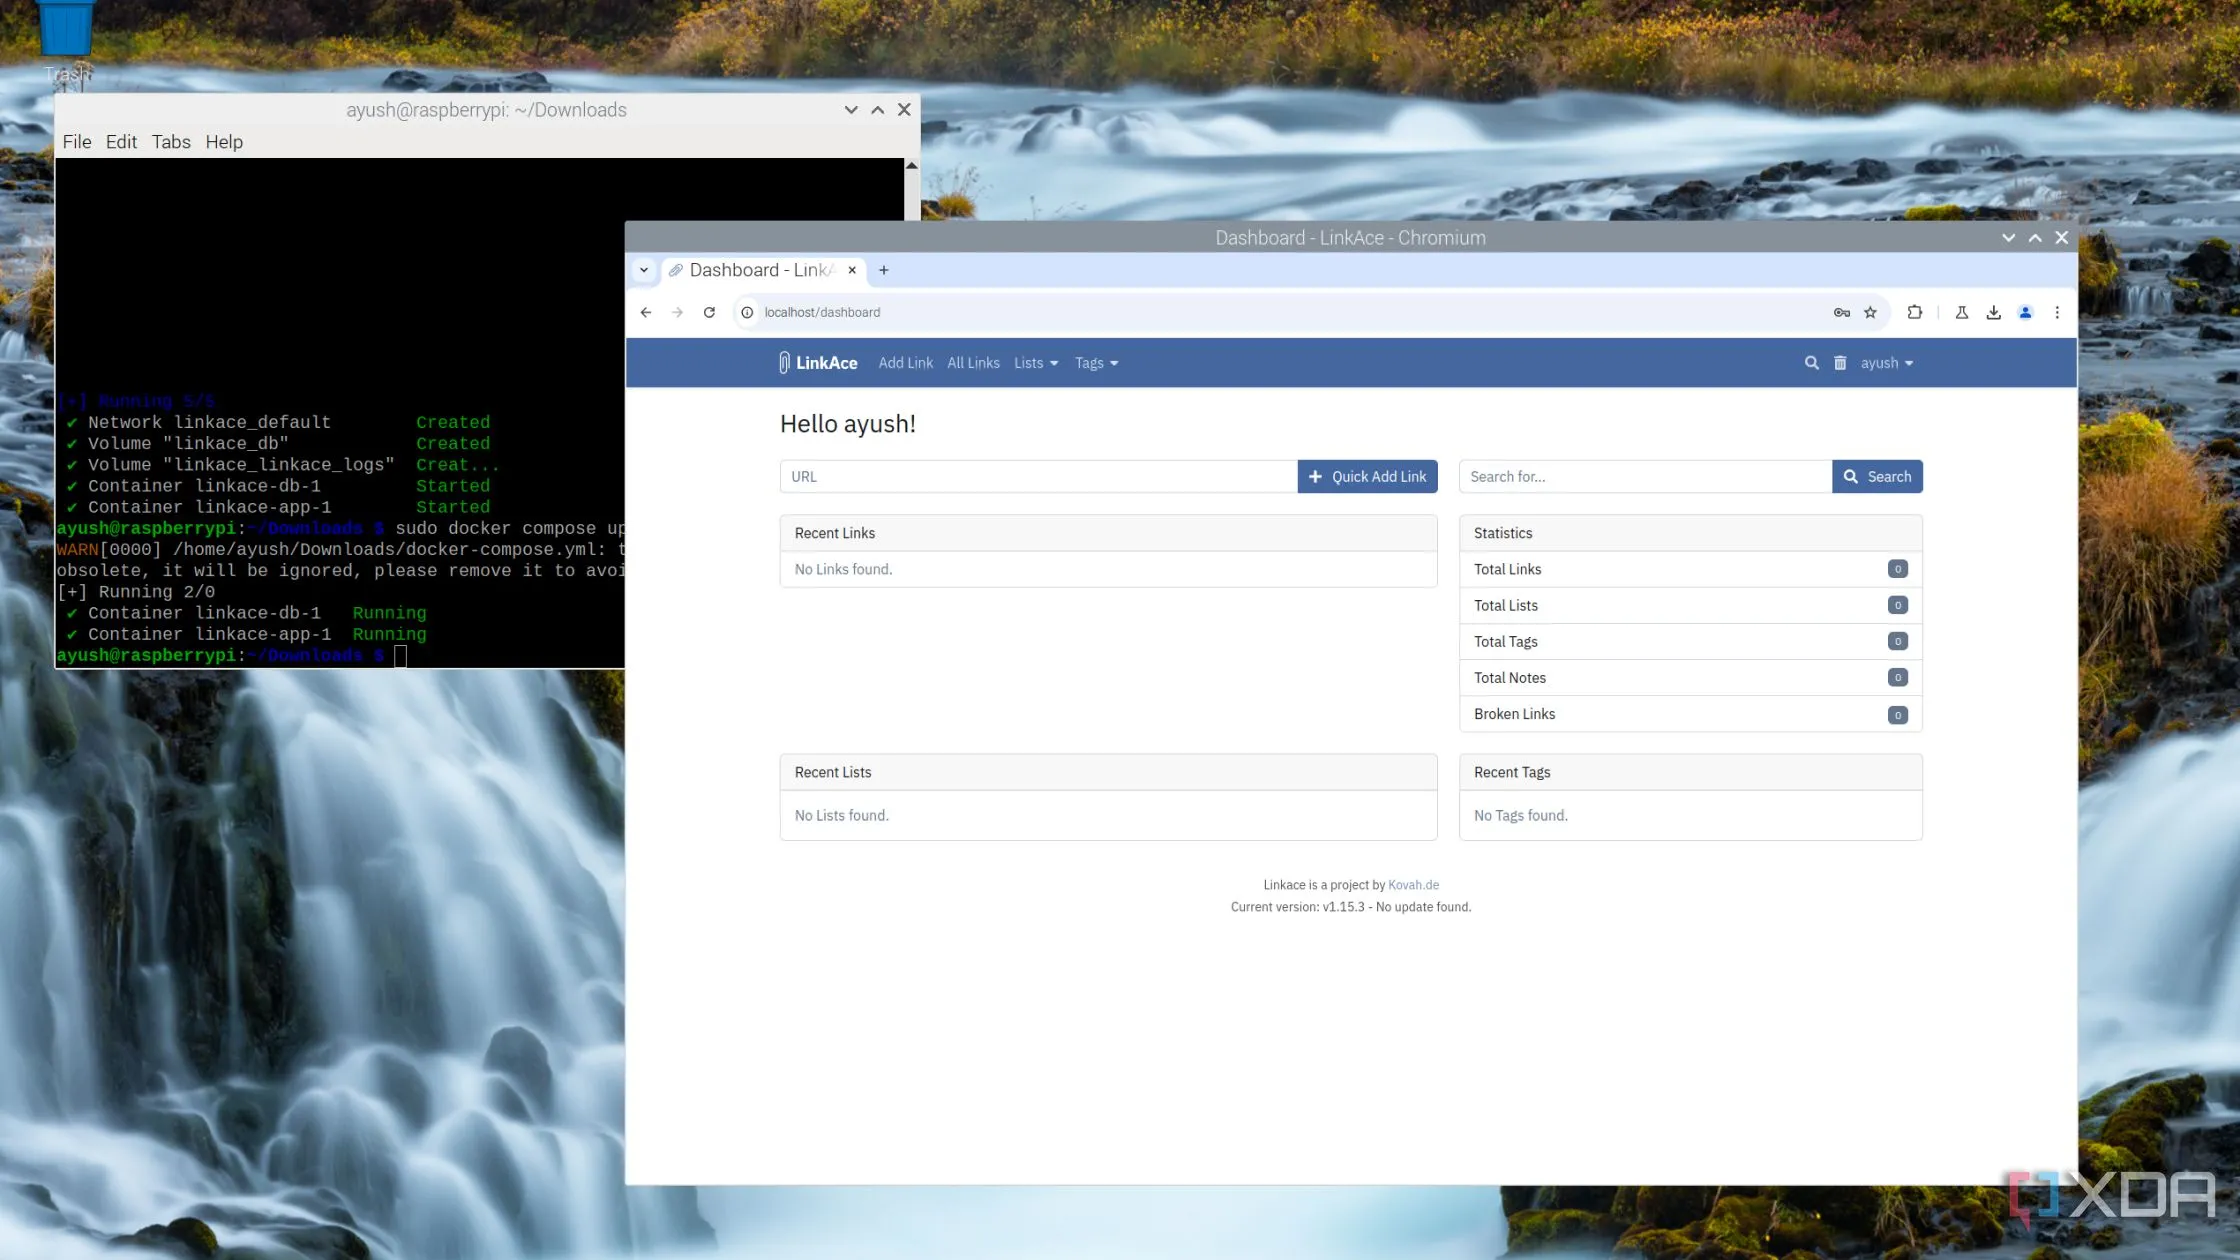Open search via navbar magnifier icon

[1811, 363]
